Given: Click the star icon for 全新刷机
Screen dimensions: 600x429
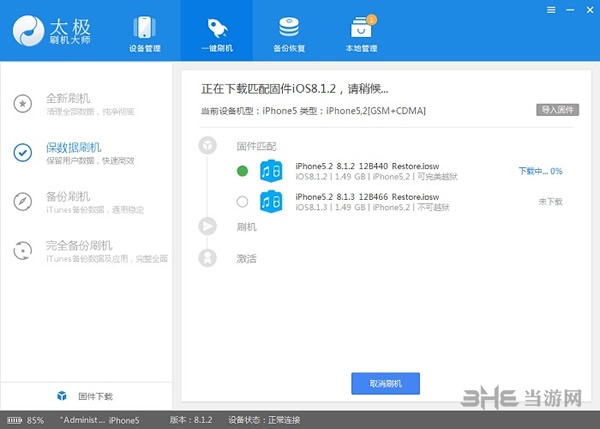Looking at the screenshot, I should (23, 103).
